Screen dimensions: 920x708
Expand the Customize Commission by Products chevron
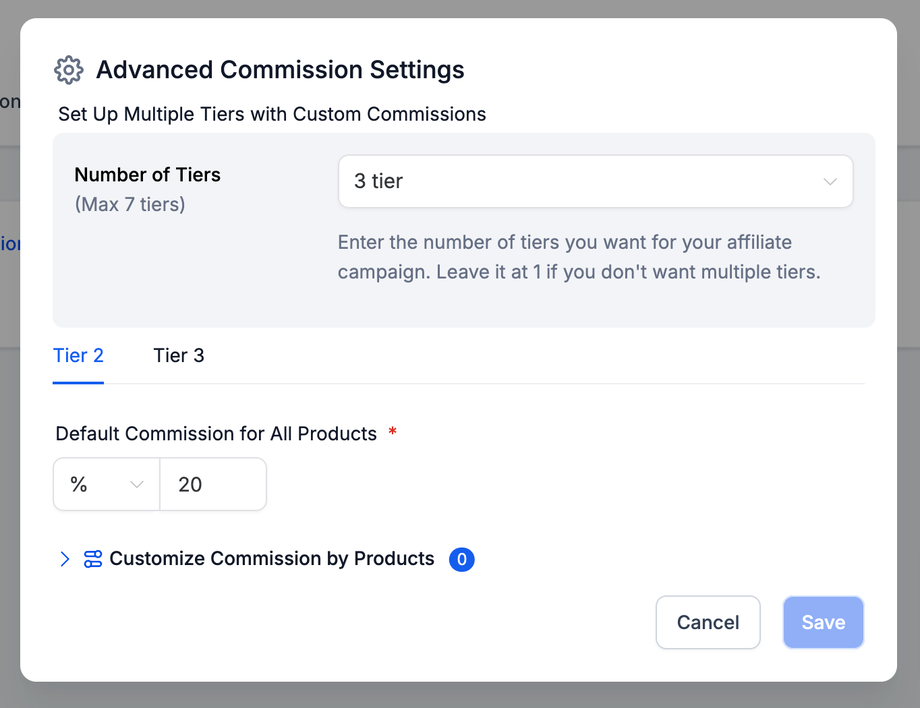coord(65,559)
